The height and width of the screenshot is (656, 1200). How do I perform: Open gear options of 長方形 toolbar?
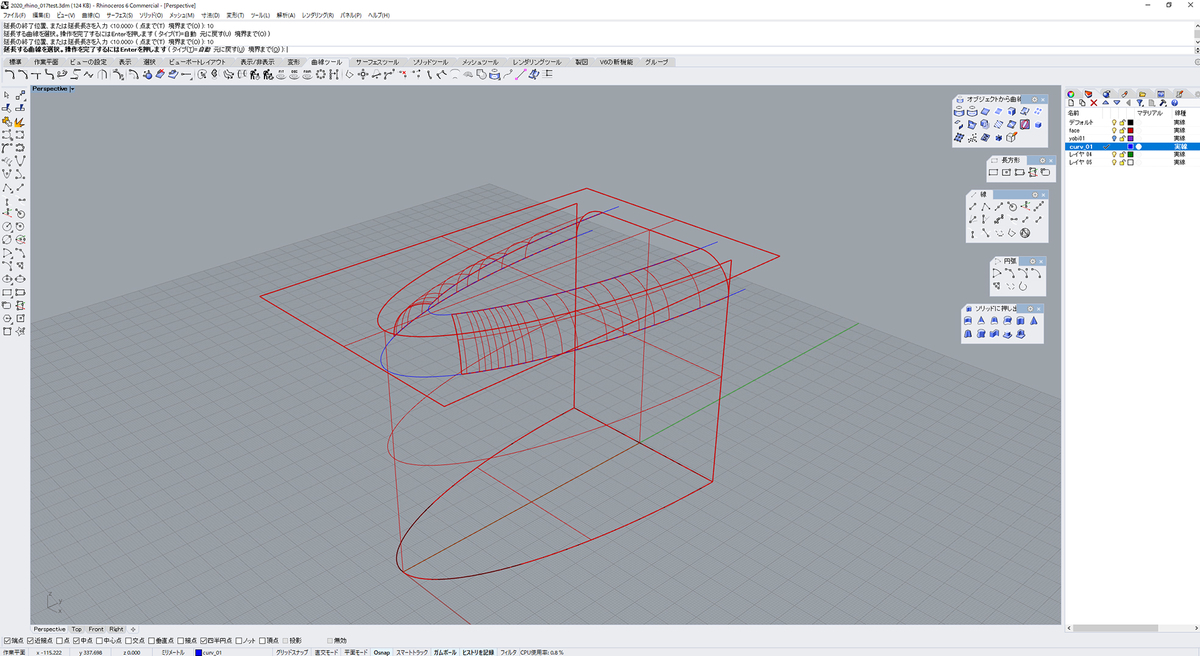point(1042,160)
